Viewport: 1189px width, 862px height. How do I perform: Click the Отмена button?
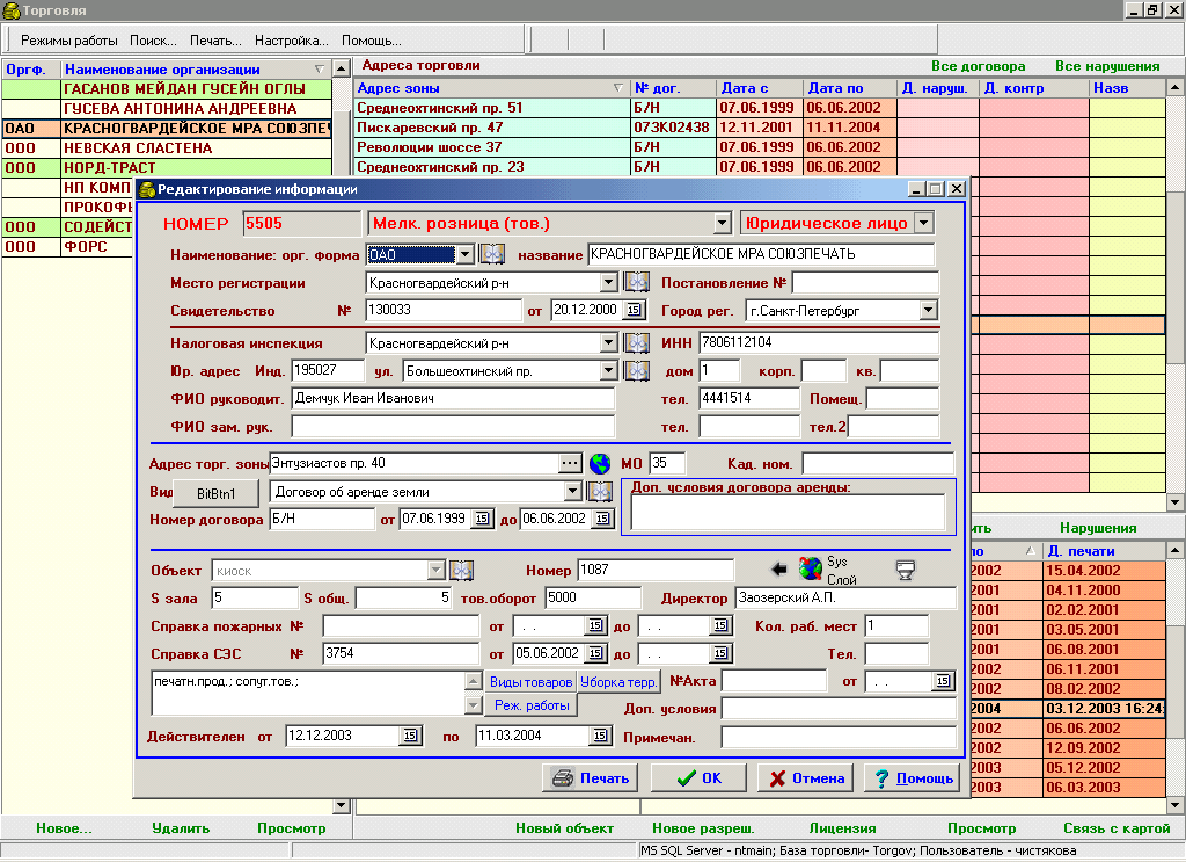[x=806, y=778]
